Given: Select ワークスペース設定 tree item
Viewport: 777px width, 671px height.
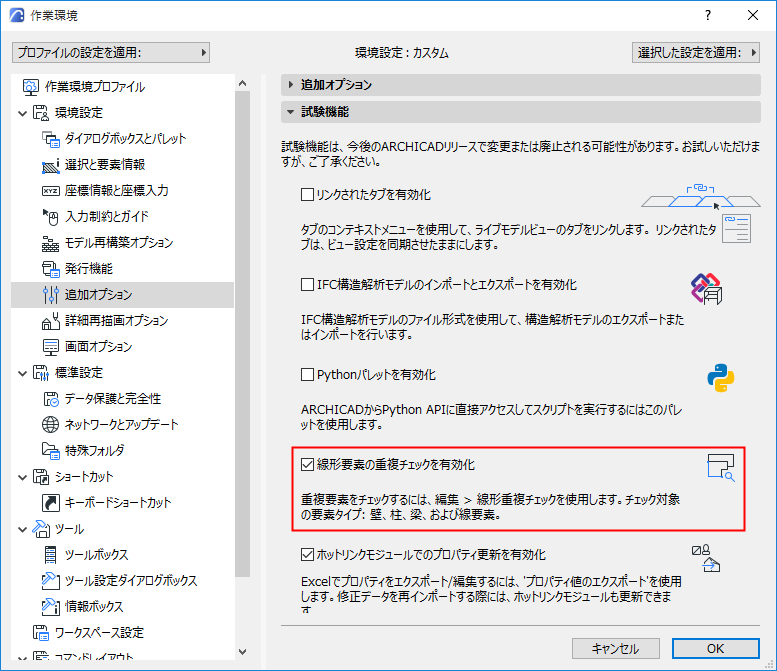Looking at the screenshot, I should 99,633.
